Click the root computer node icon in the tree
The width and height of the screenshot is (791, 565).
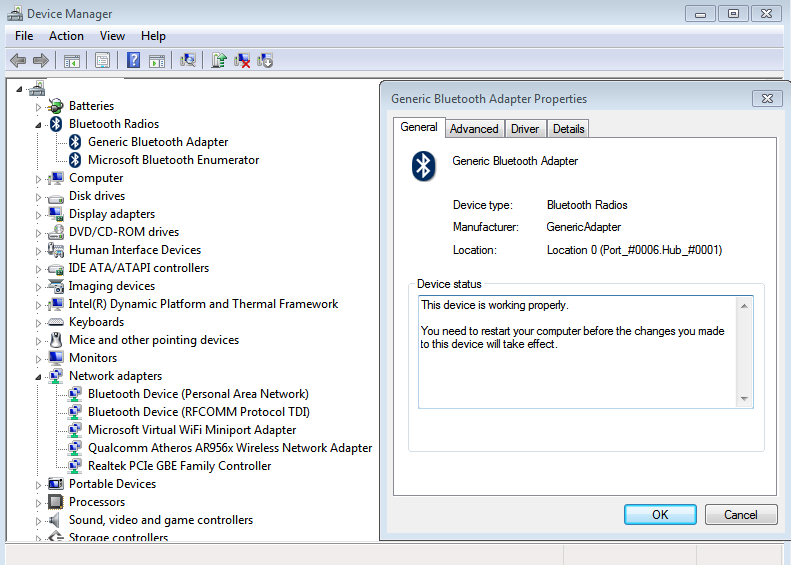[37, 89]
